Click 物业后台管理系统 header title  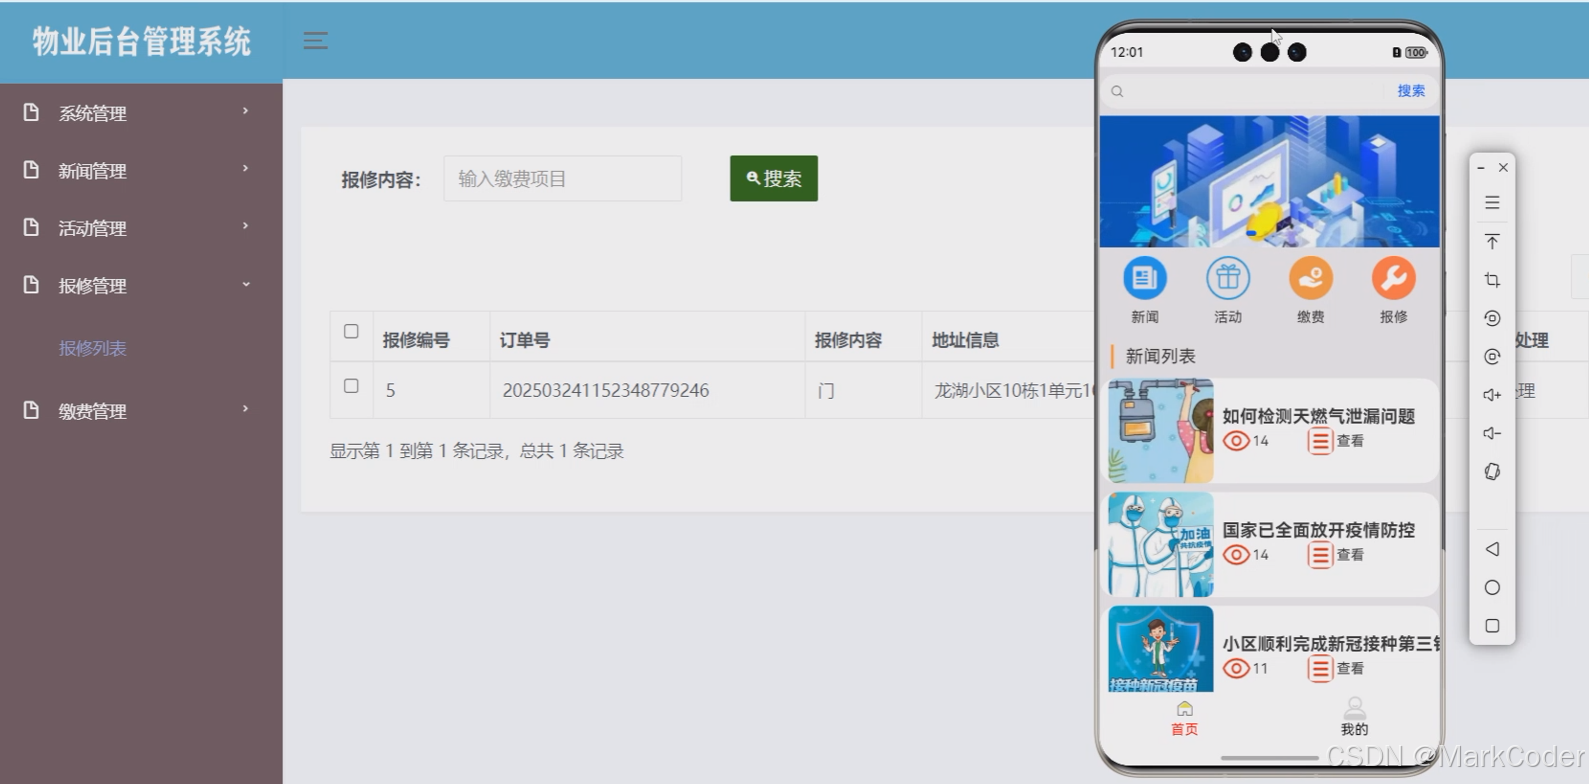click(x=141, y=41)
